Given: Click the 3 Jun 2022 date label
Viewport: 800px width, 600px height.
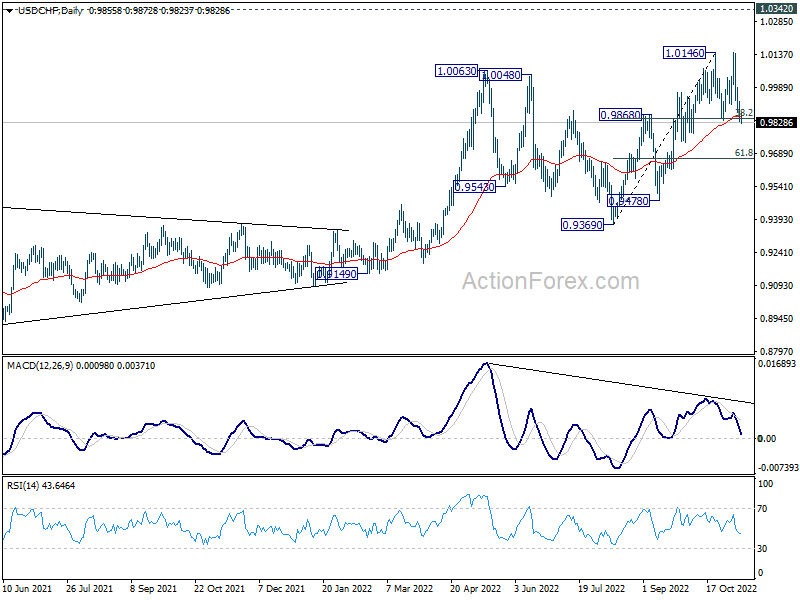Looking at the screenshot, I should click(x=537, y=588).
